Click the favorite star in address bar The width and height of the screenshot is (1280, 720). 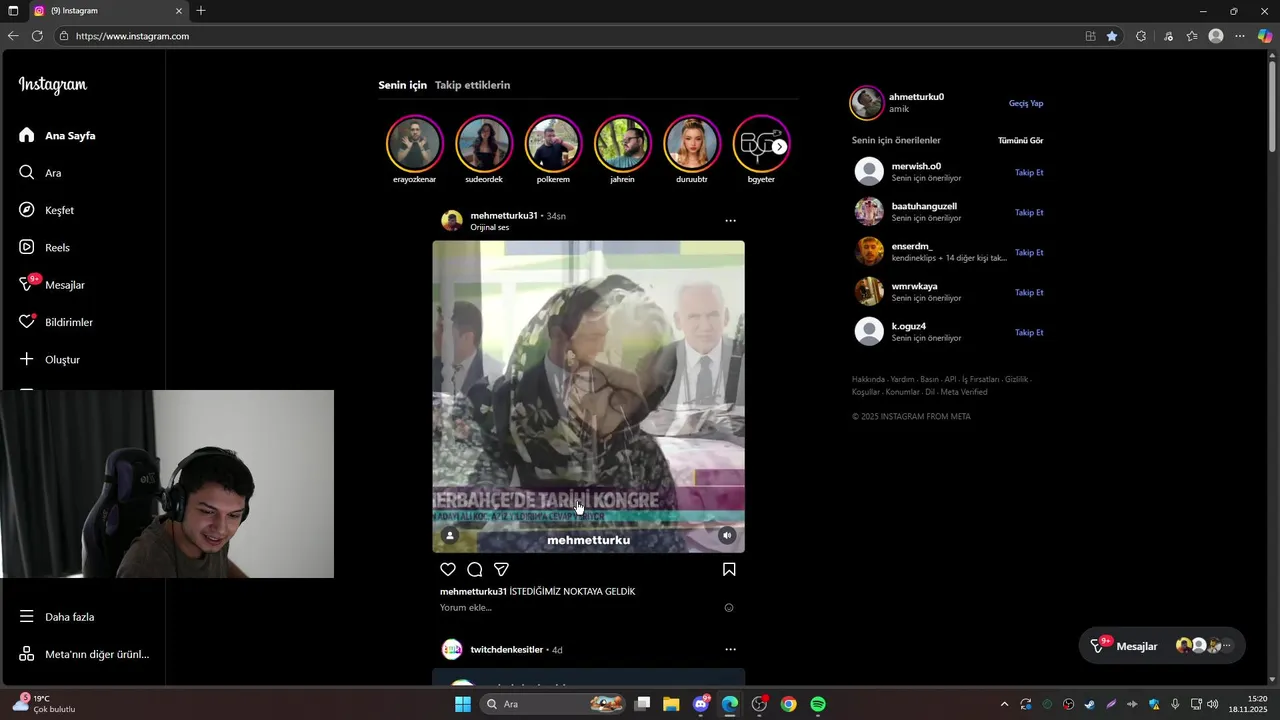point(1112,36)
